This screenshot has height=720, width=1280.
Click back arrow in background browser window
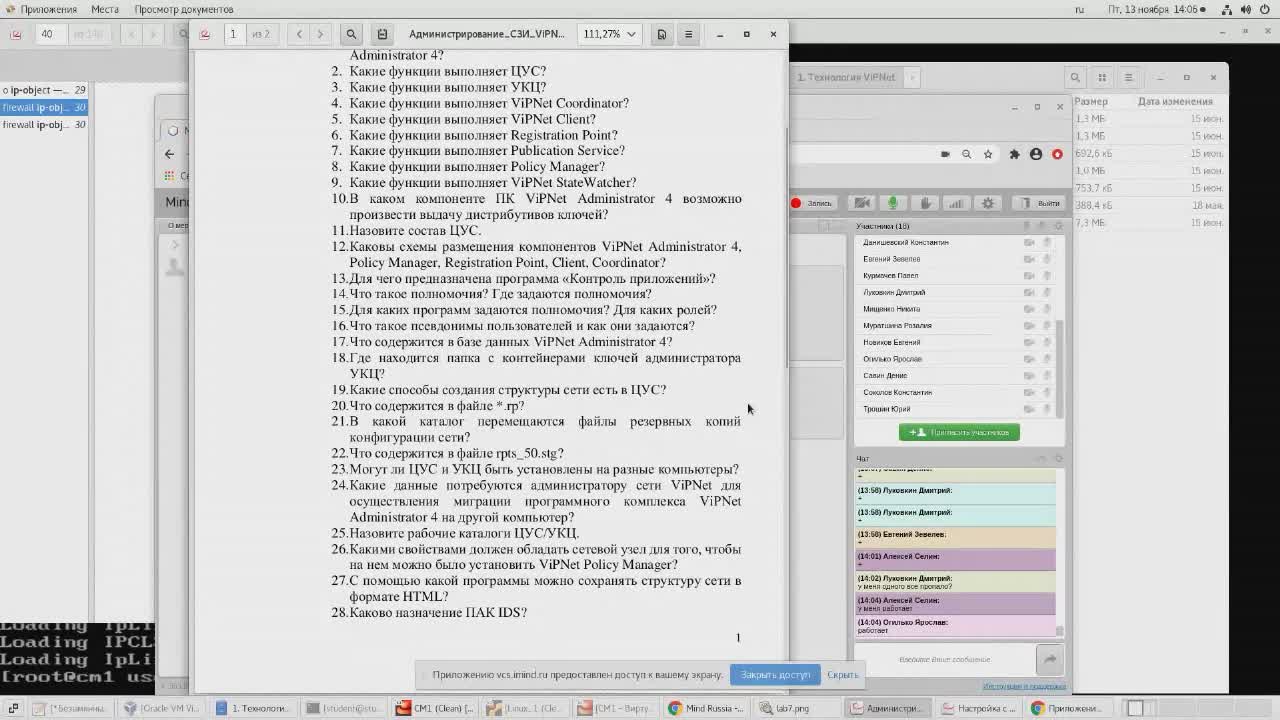point(169,154)
